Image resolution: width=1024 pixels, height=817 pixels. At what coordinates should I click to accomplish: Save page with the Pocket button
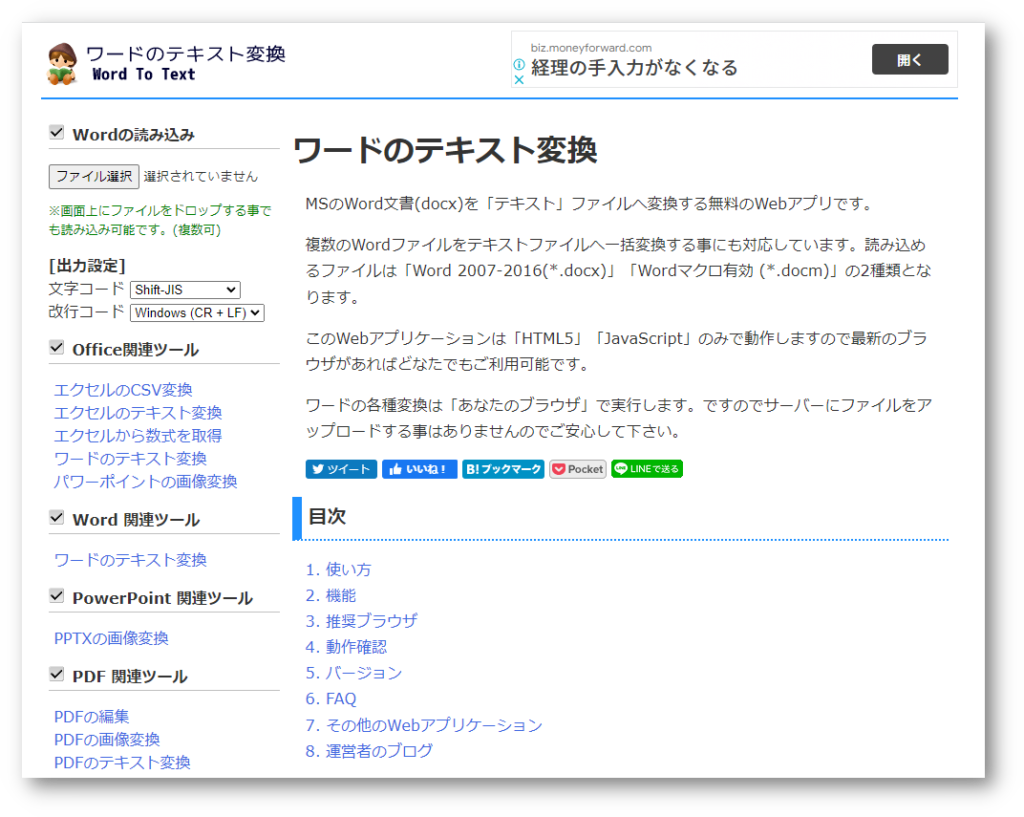[578, 469]
